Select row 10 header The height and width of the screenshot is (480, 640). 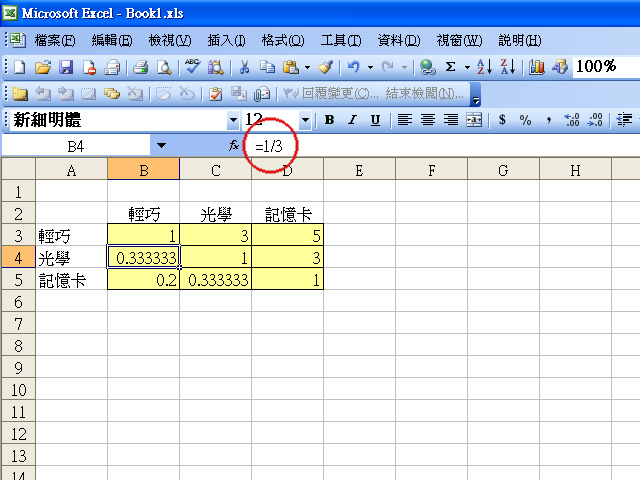pos(18,390)
